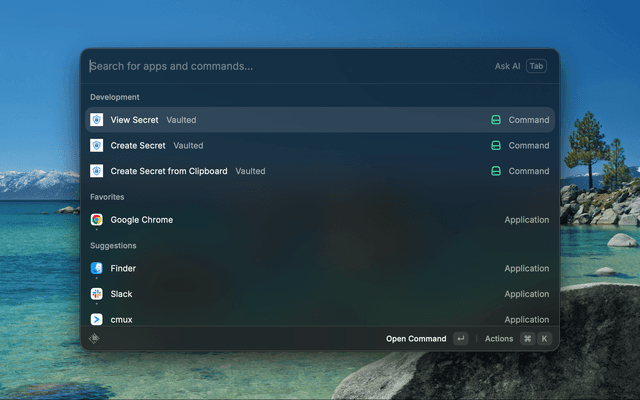Screen dimensions: 640x400
Task: Launch Google Chrome from Favorites
Action: 320,220
